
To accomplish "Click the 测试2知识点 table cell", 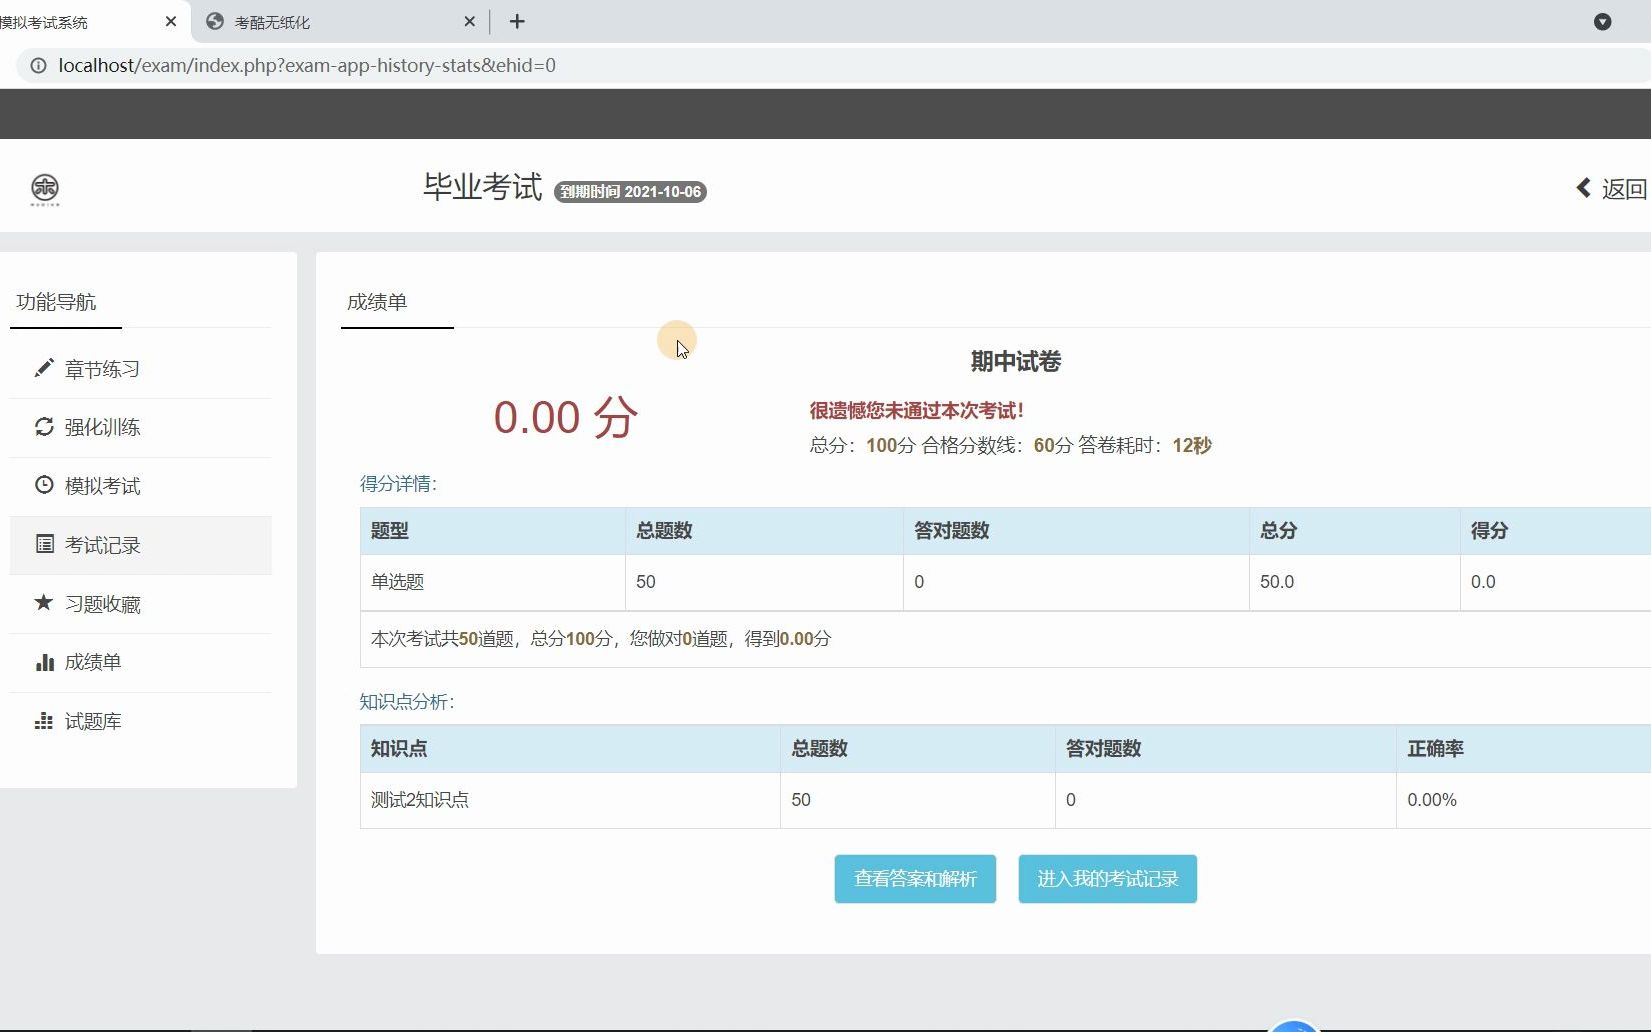I will (570, 800).
